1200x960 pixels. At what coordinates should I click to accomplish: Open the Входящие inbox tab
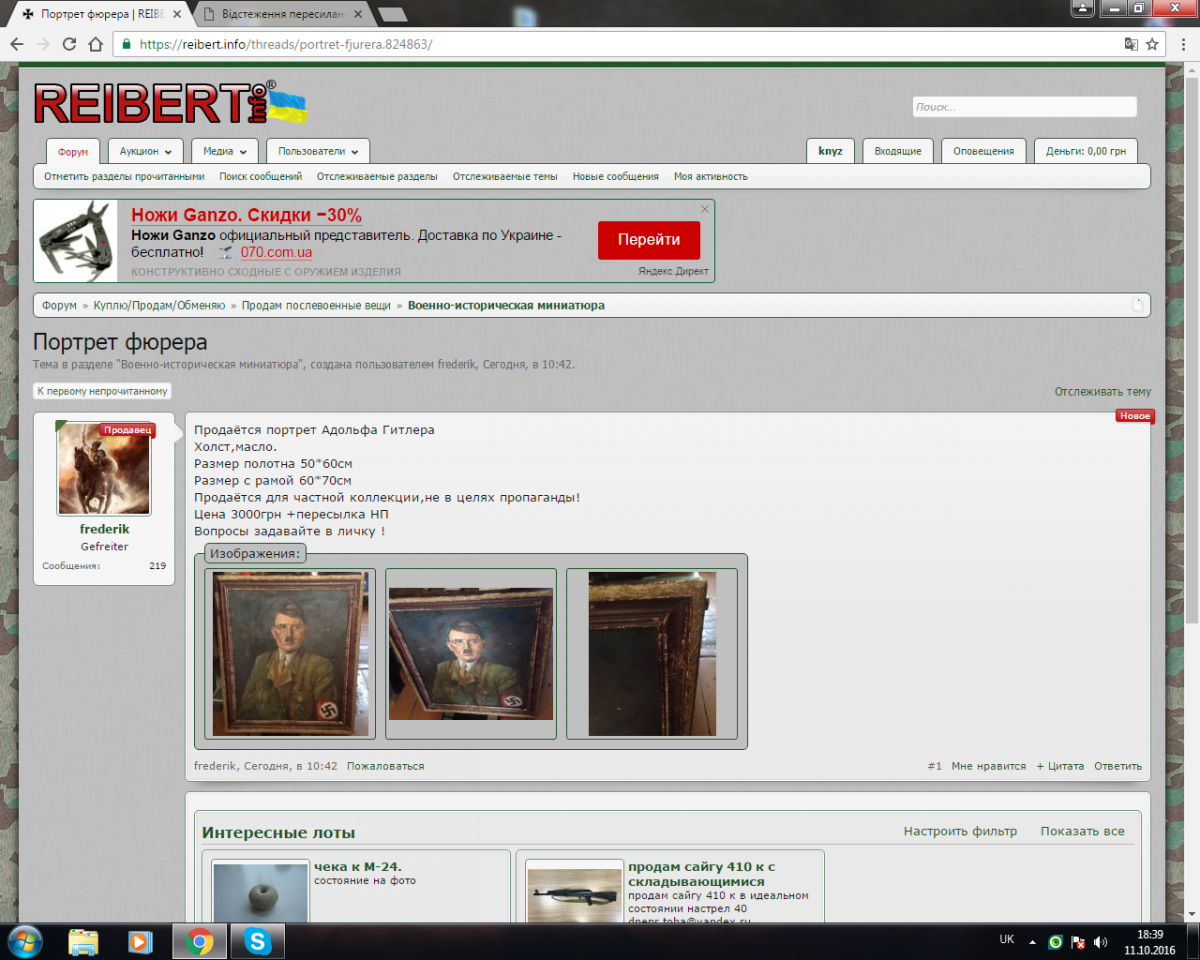tap(898, 151)
